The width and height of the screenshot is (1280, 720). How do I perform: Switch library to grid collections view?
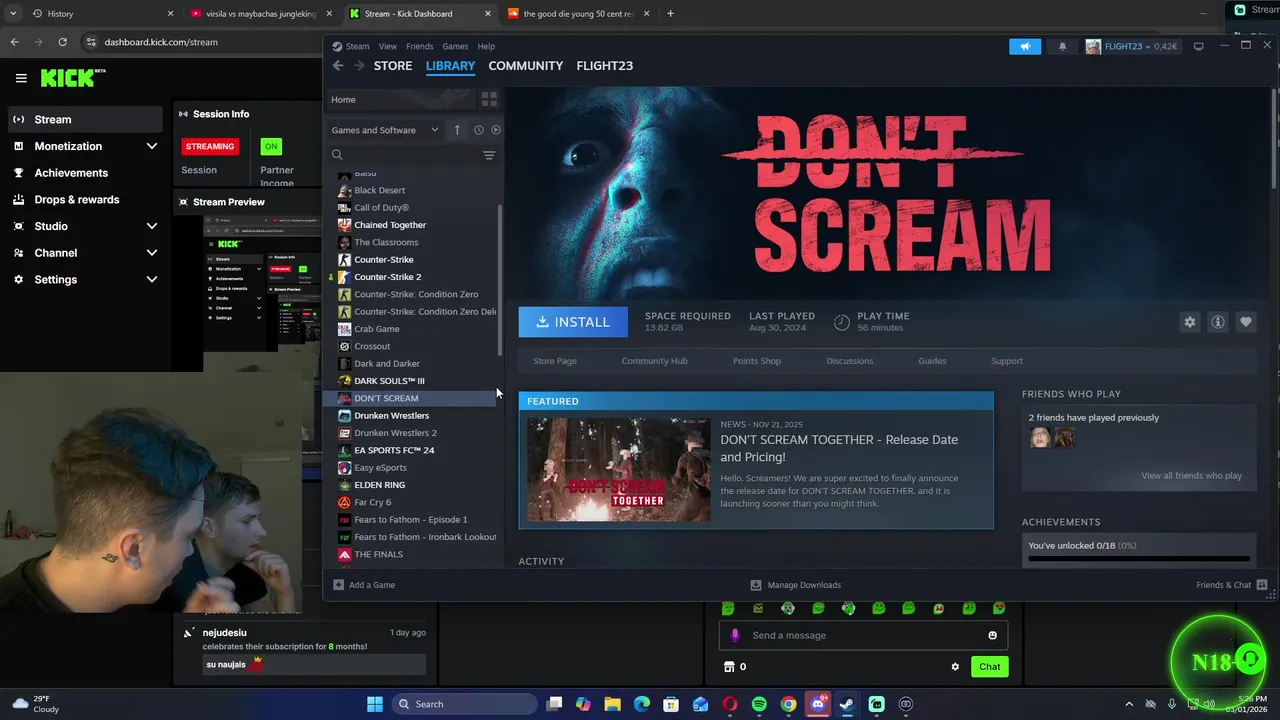(x=489, y=99)
